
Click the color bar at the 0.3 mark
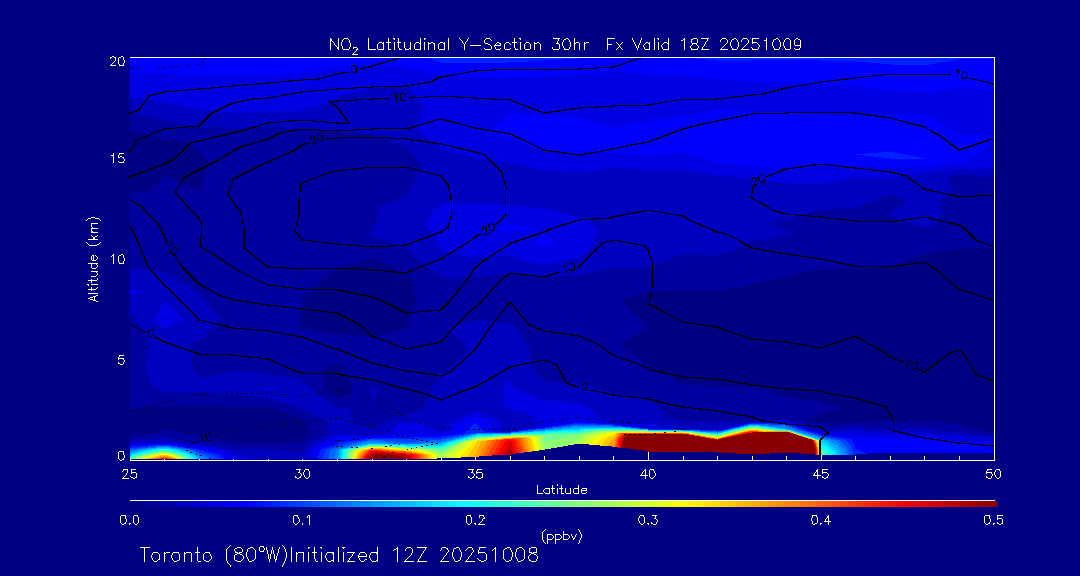point(649,501)
